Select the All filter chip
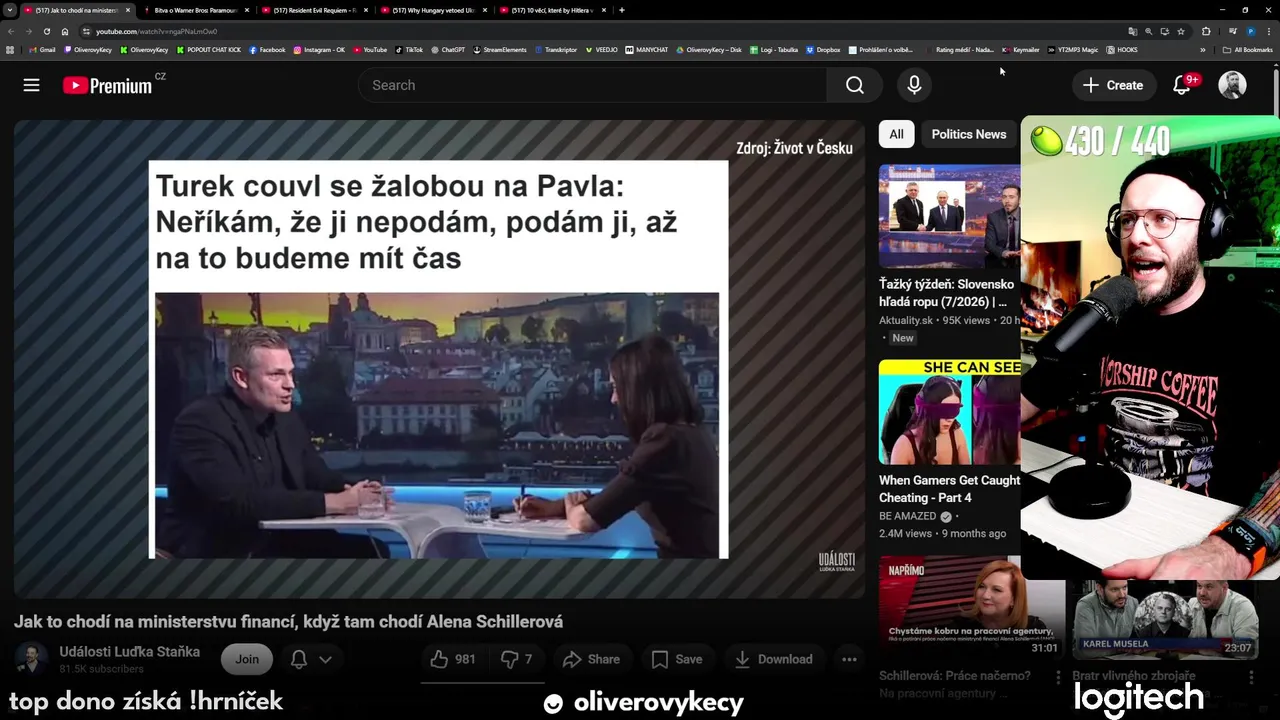Viewport: 1280px width, 720px height. [896, 134]
